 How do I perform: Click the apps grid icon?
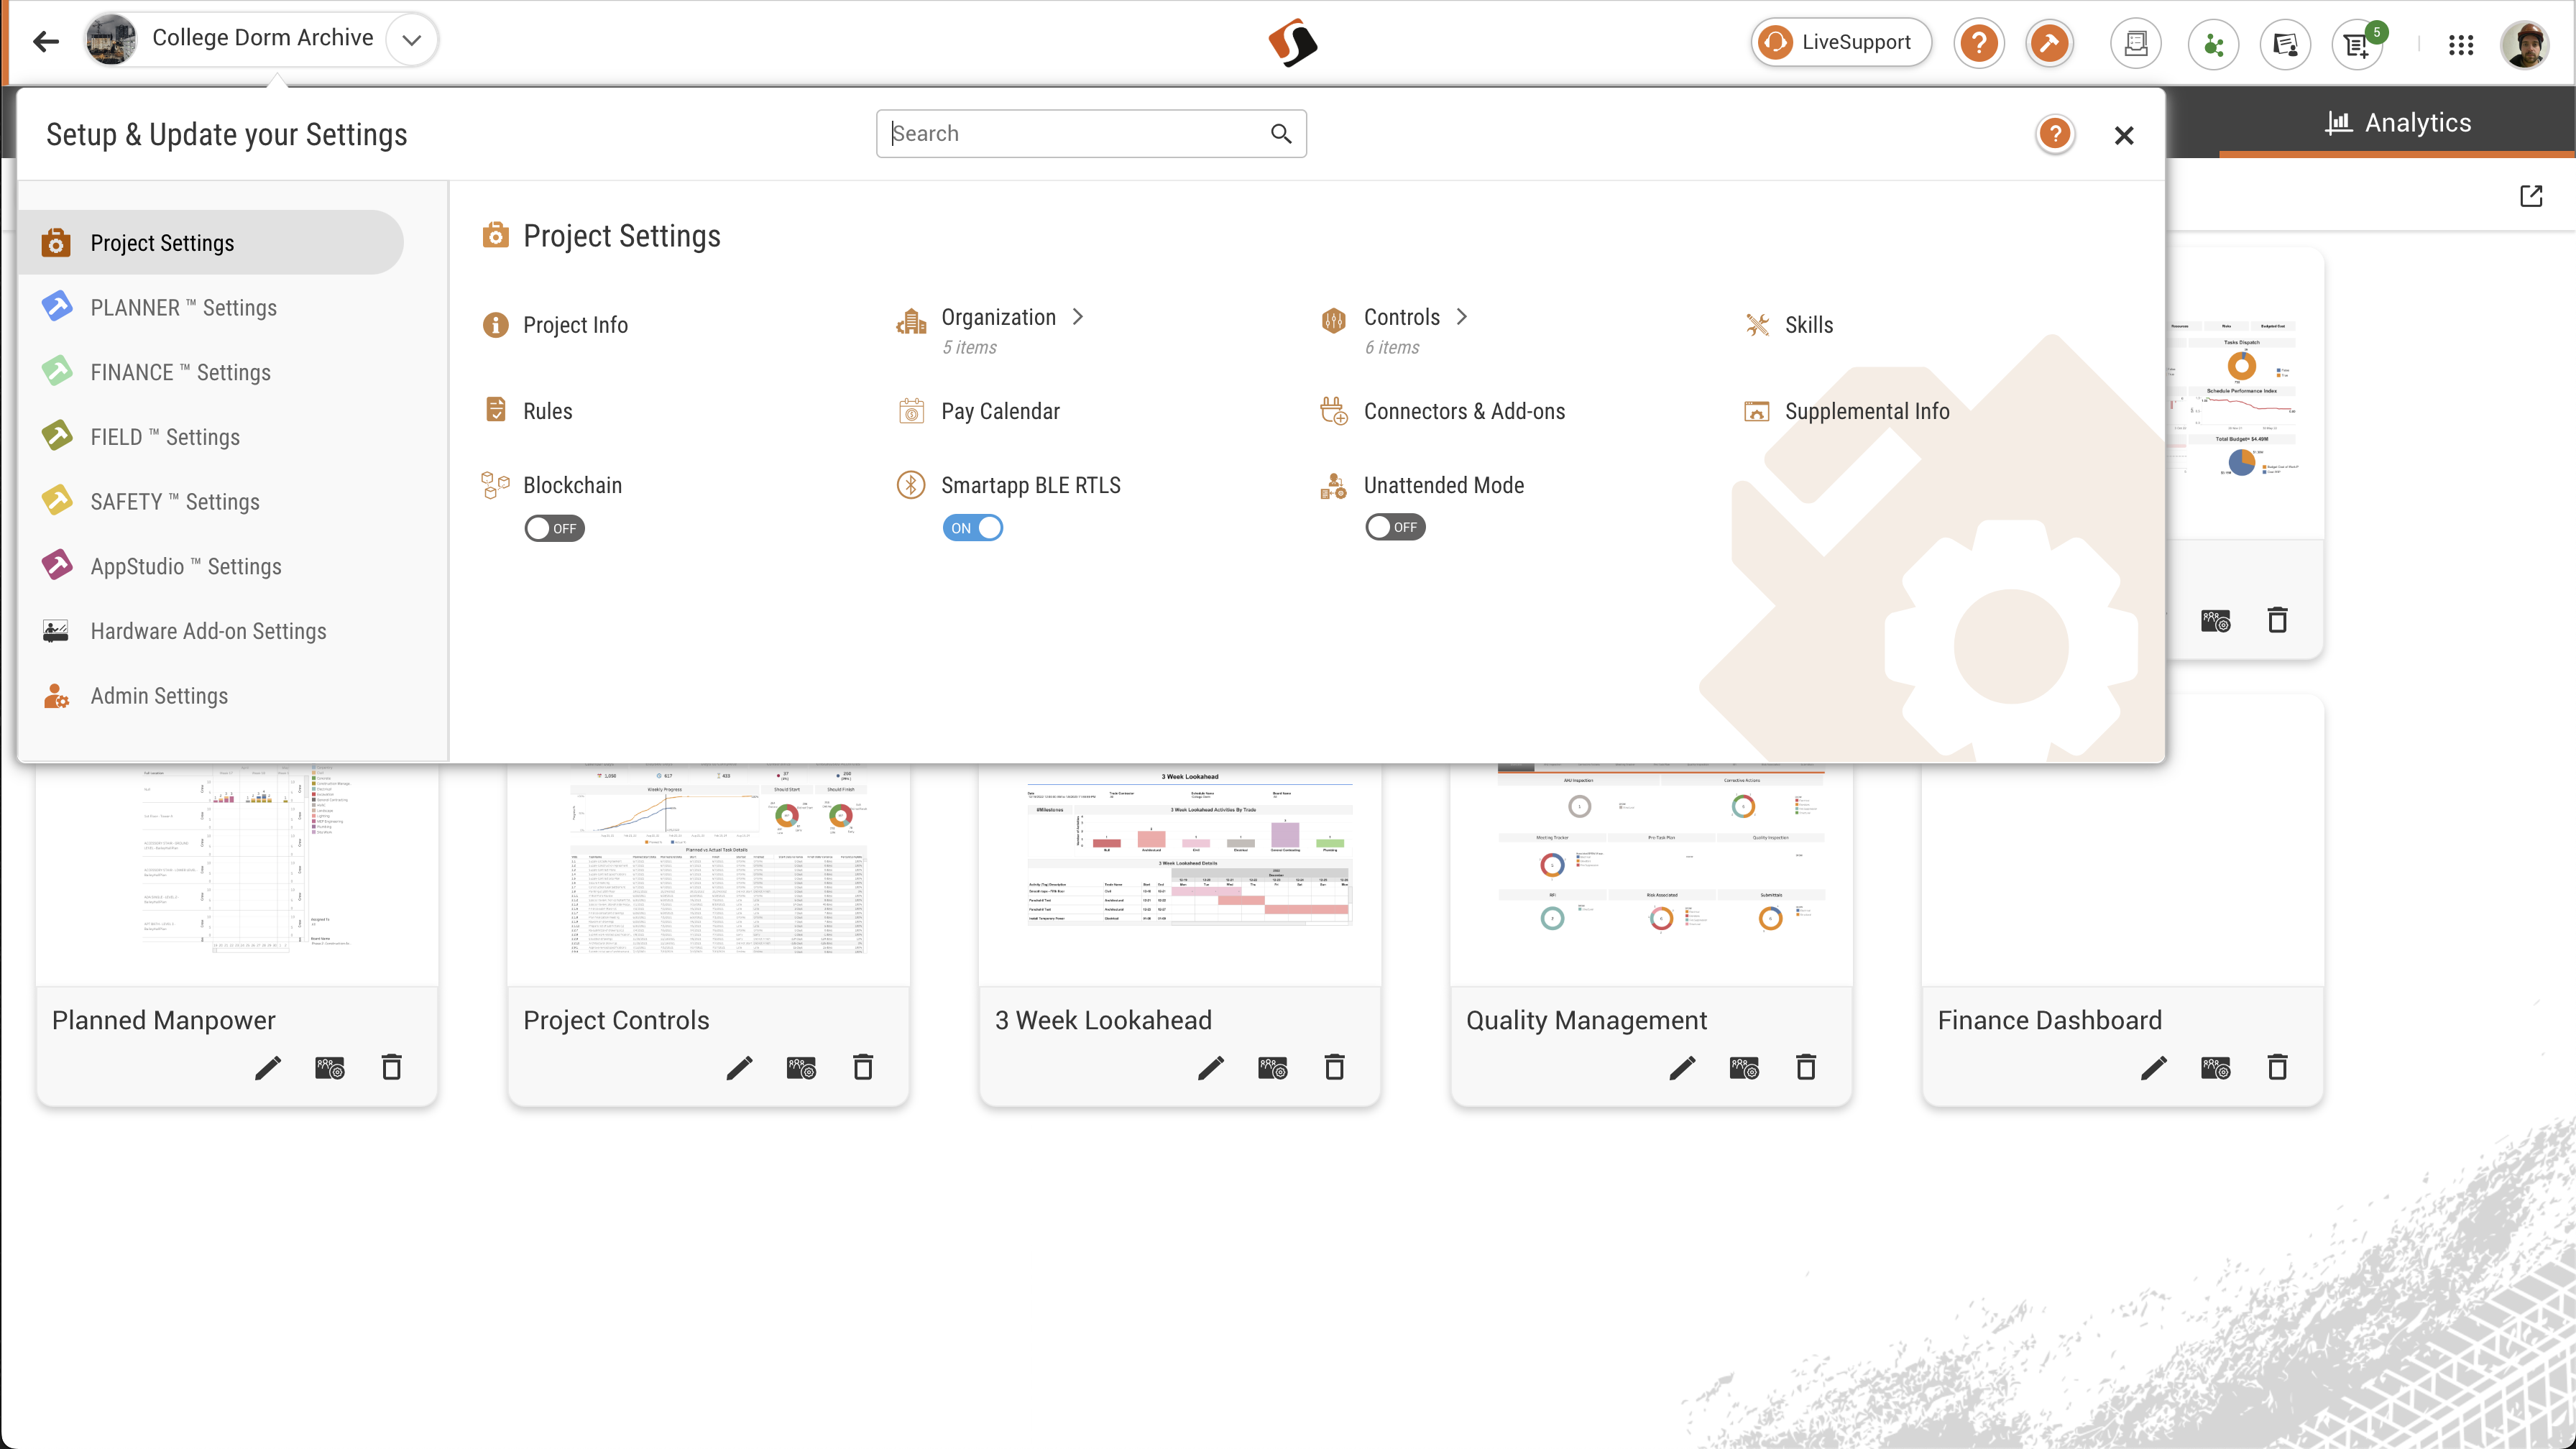(2461, 44)
